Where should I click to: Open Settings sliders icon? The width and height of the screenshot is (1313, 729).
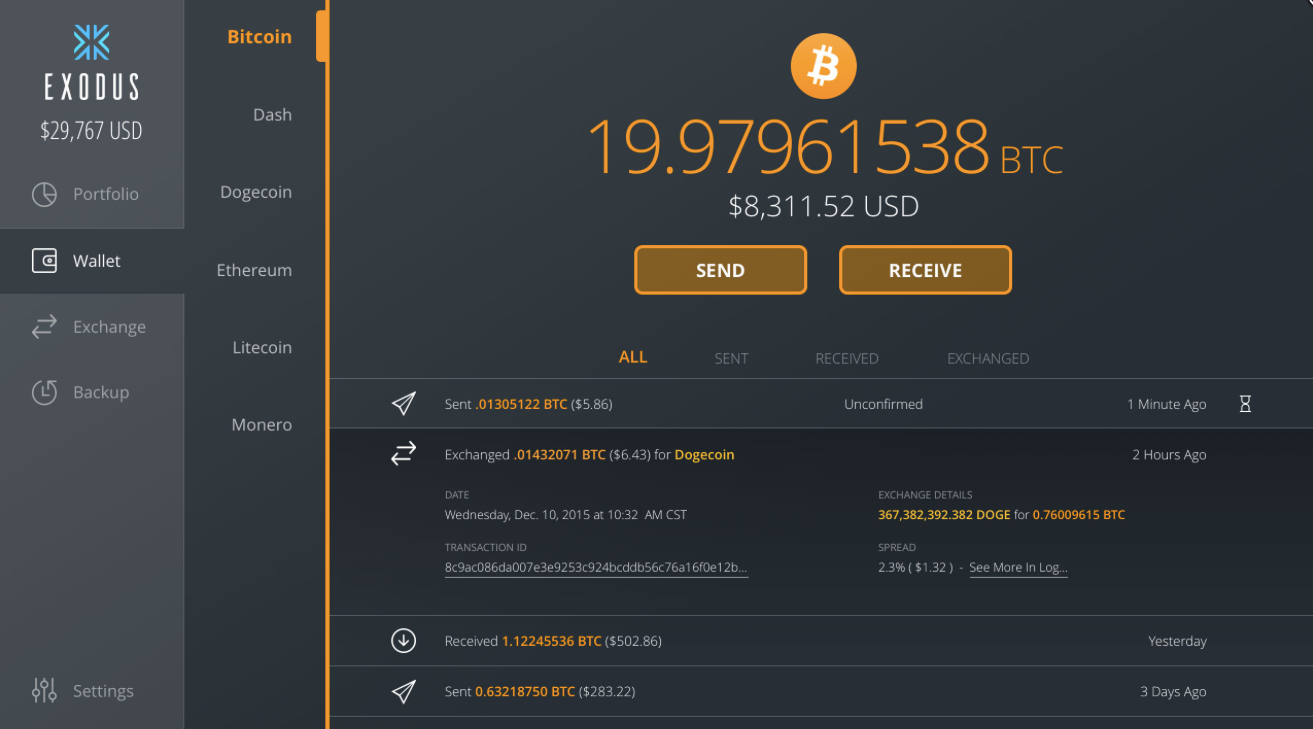pyautogui.click(x=44, y=690)
